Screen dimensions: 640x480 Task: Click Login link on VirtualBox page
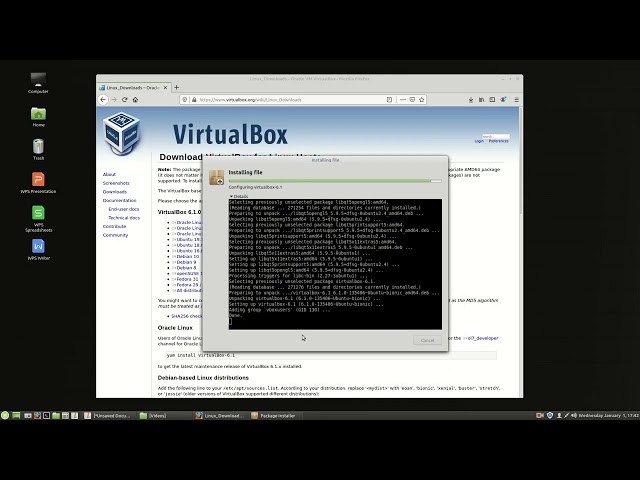click(x=479, y=141)
